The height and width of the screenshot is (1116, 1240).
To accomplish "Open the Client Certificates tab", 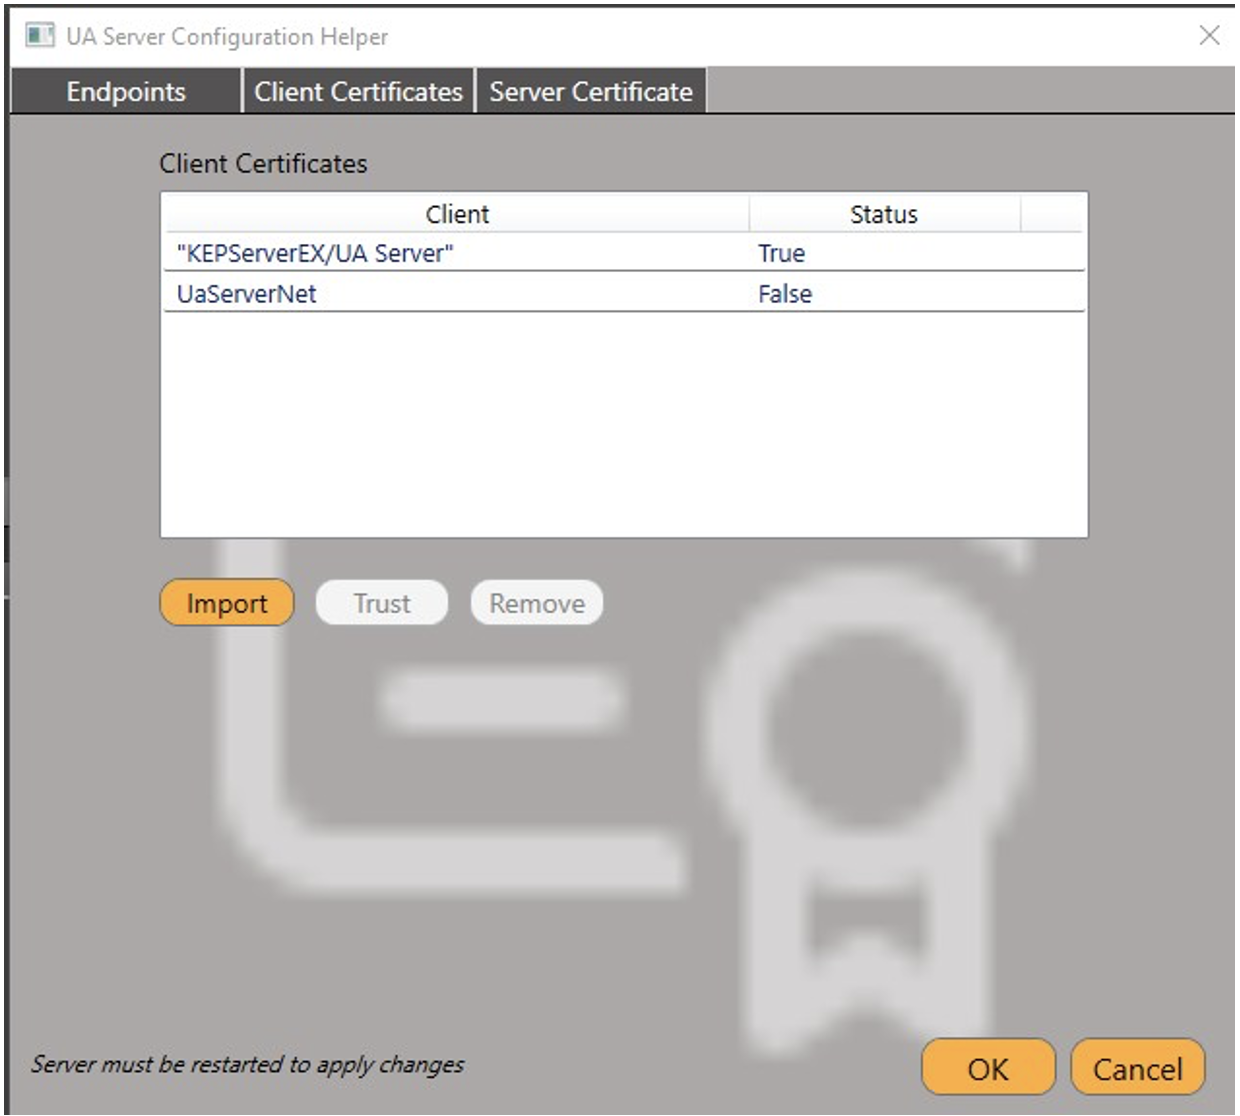I will pos(358,92).
